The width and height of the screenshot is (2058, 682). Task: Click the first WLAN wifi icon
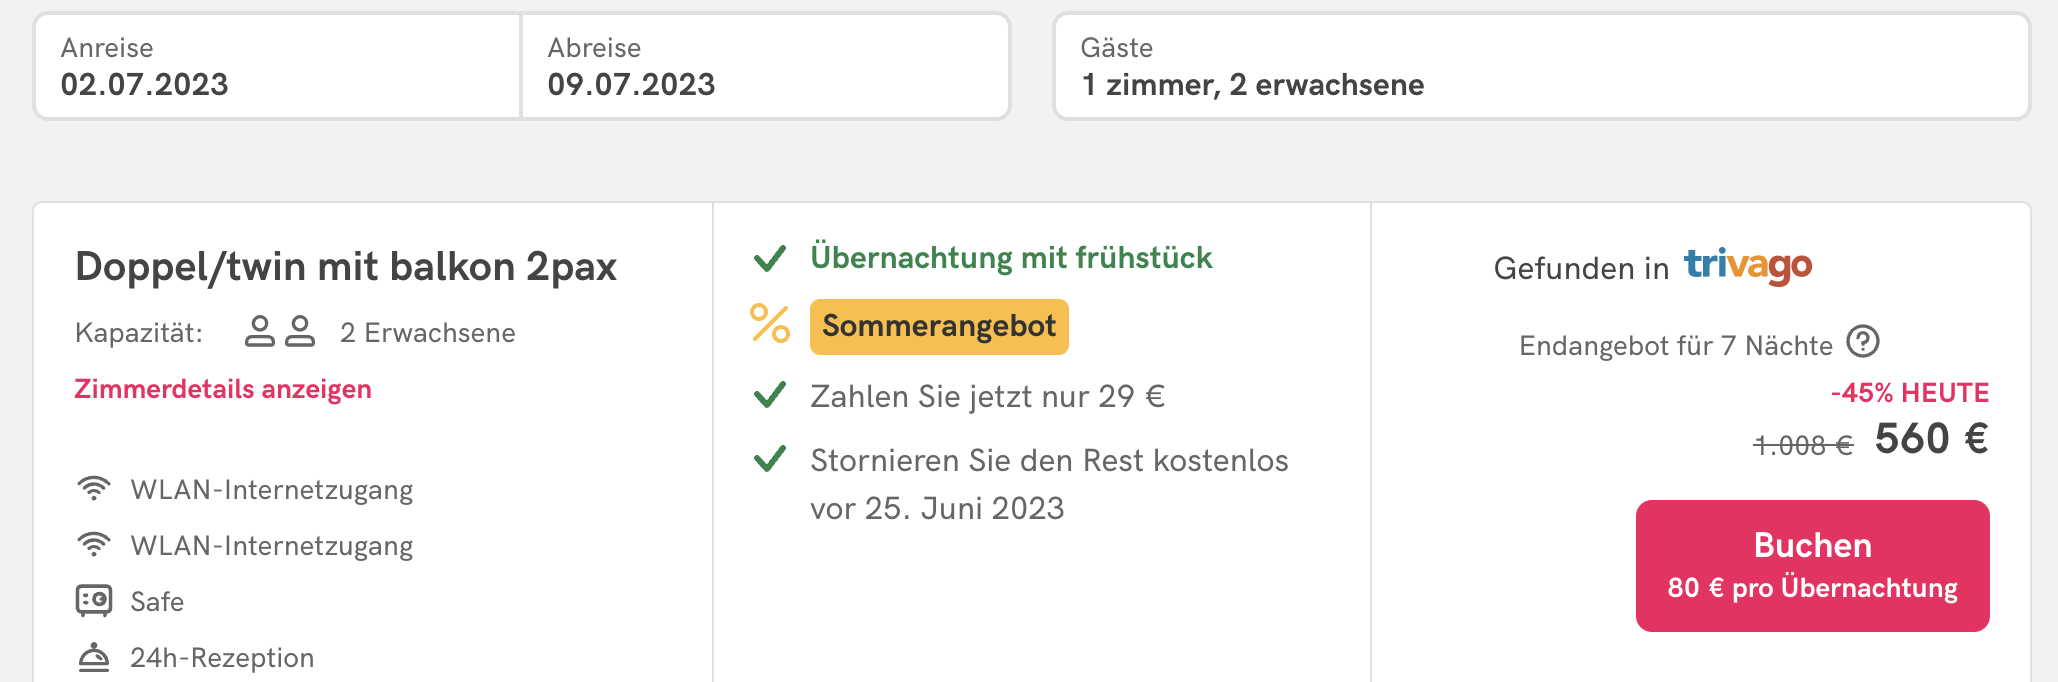click(x=94, y=488)
